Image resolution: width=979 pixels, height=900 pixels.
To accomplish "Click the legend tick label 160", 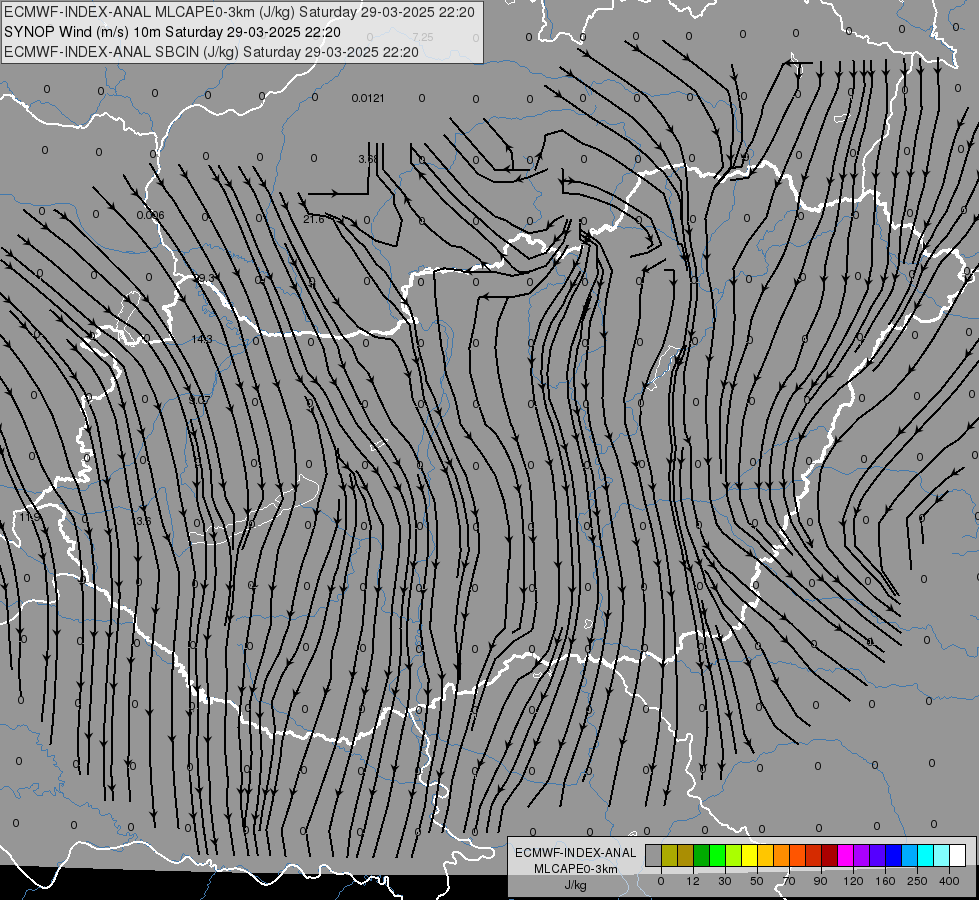I will [885, 882].
